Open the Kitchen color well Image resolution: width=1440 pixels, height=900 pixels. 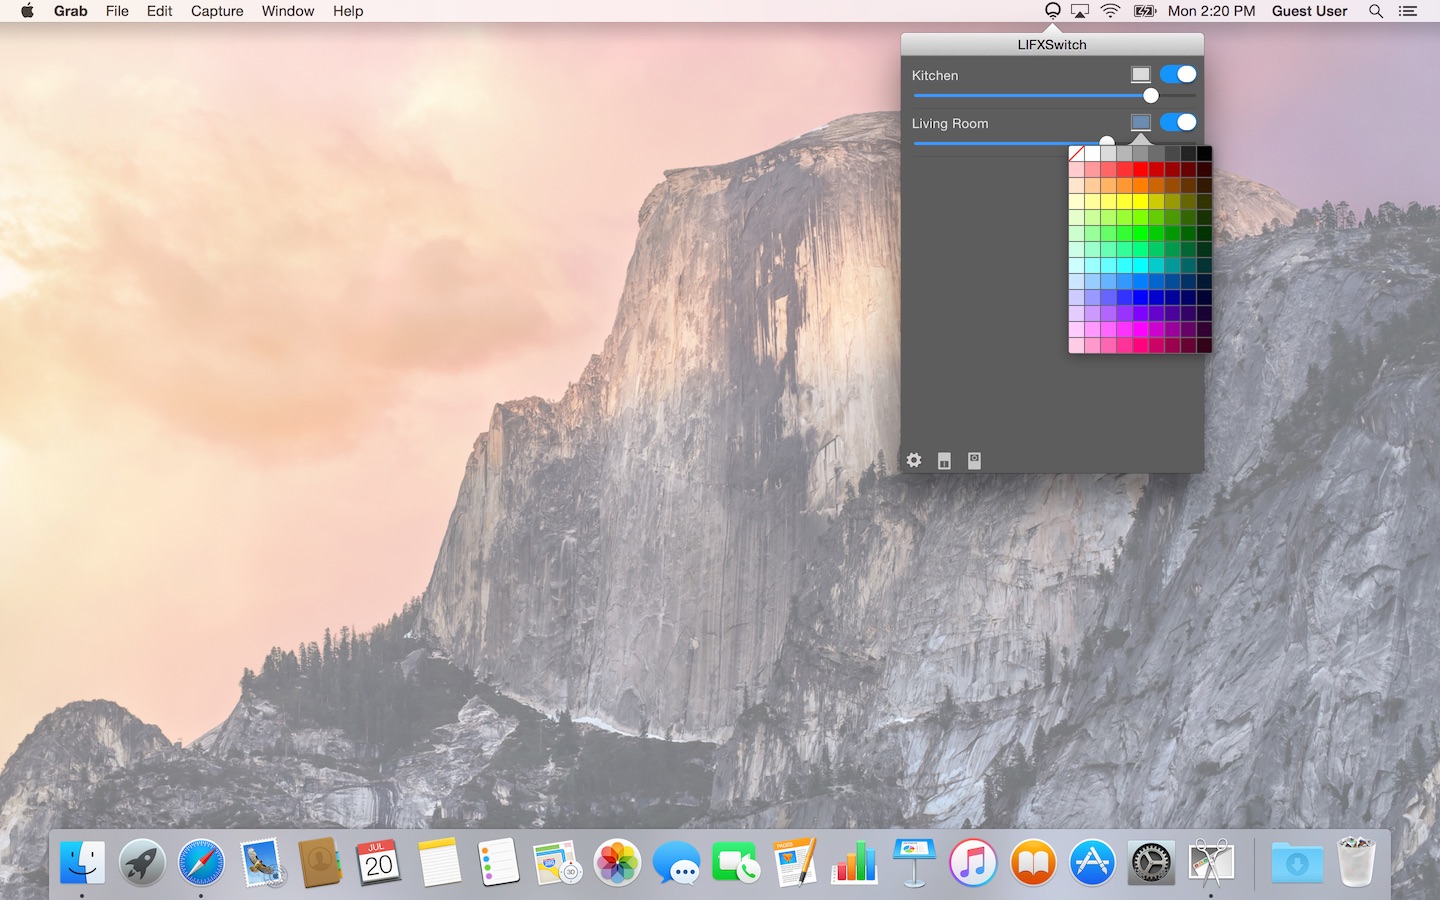[1140, 75]
